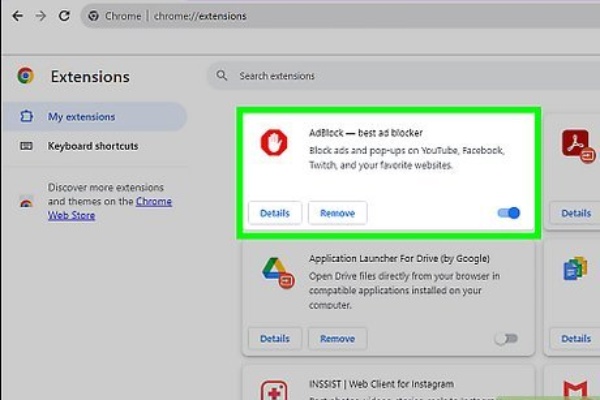Viewport: 600px width, 400px height.
Task: Click the INSSIST Instagram extension icon
Action: (274, 390)
